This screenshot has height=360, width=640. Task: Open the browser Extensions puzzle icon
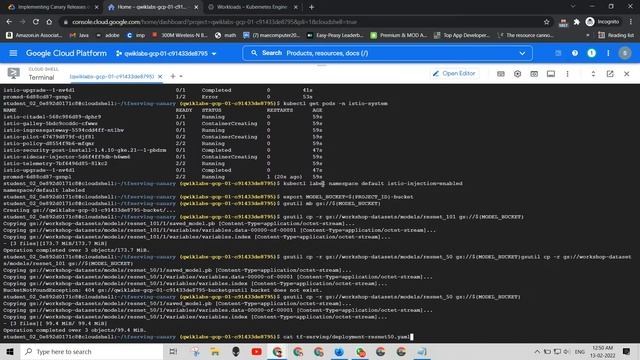click(576, 22)
